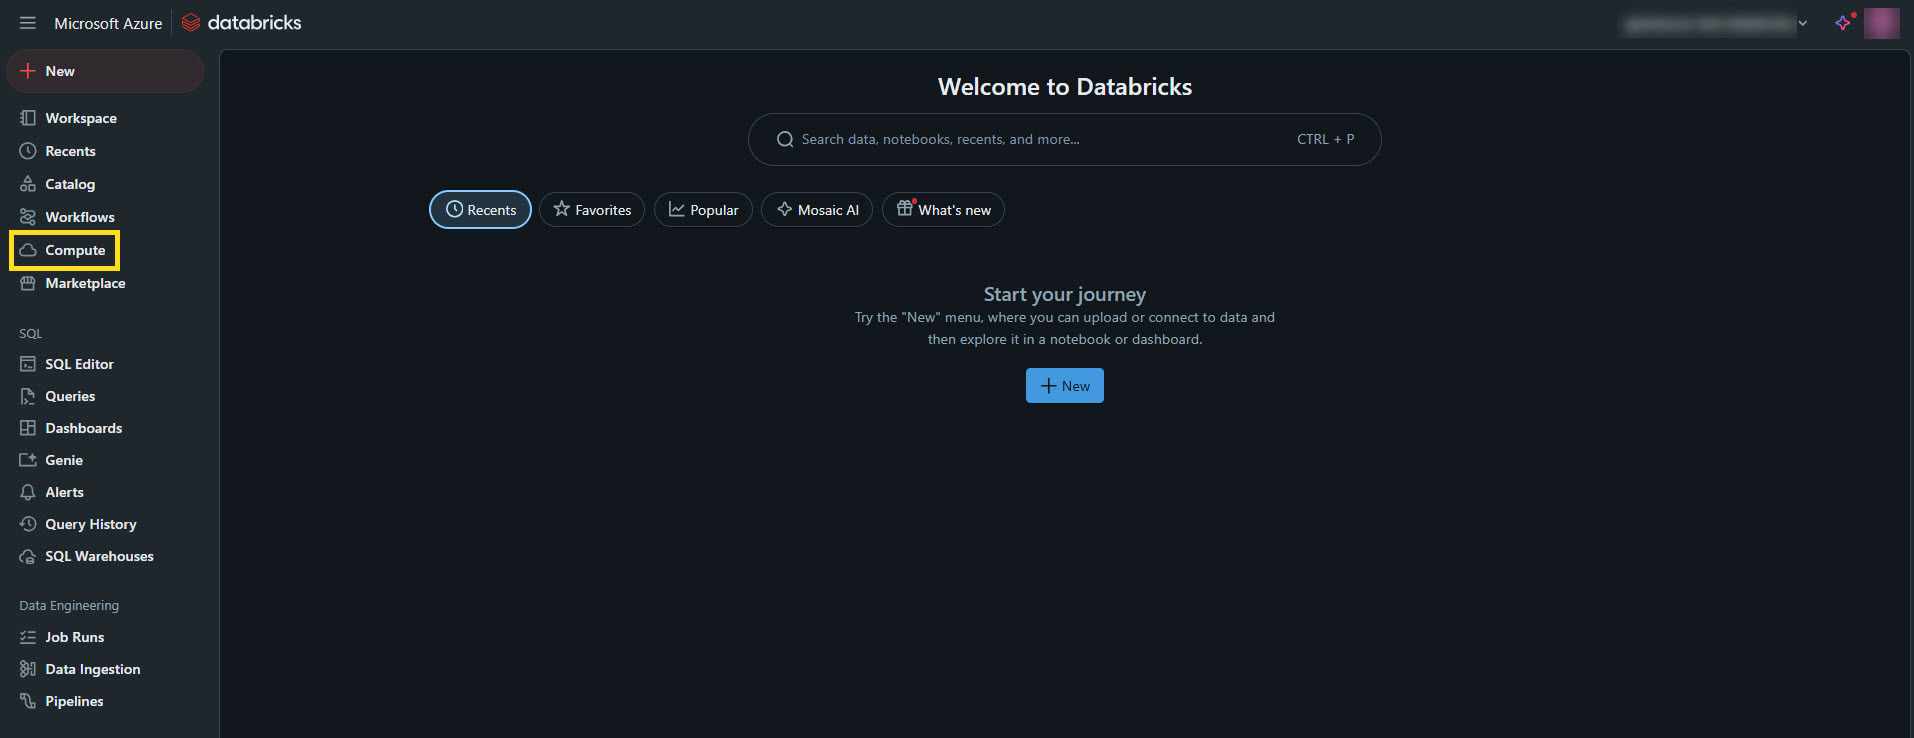Click the Dashboards grid icon

28,428
